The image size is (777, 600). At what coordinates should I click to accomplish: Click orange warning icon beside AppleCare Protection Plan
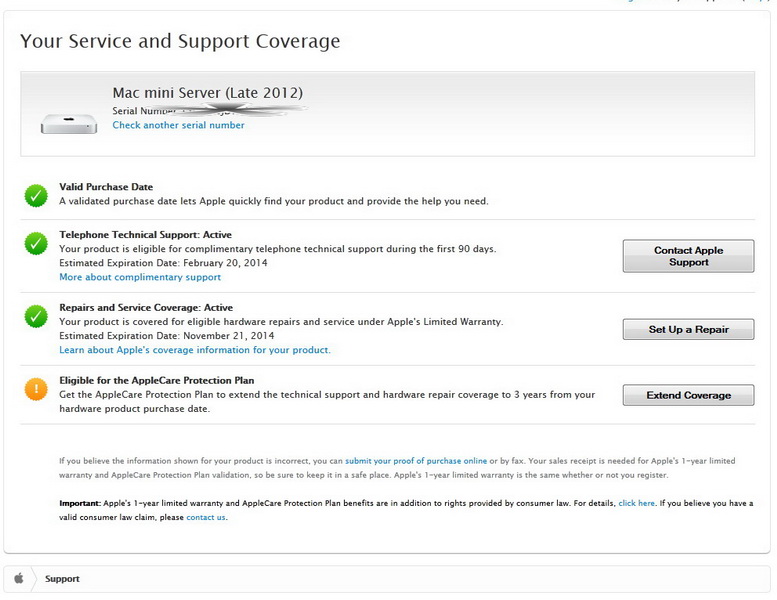pos(36,389)
